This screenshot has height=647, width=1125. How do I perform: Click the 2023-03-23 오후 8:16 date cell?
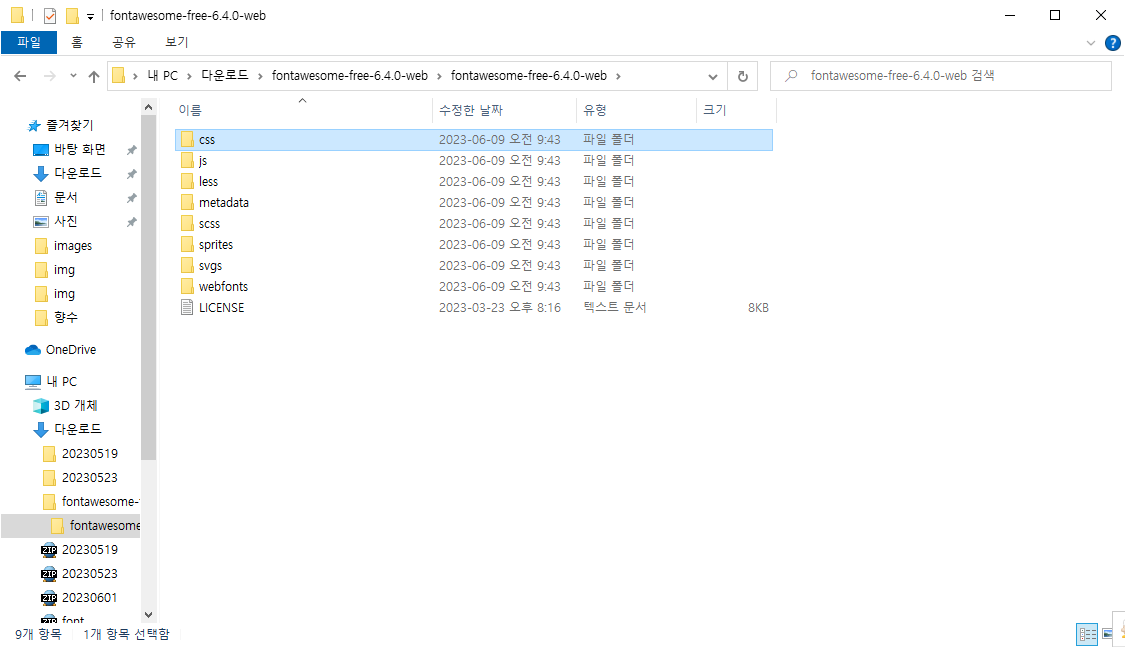pyautogui.click(x=499, y=308)
